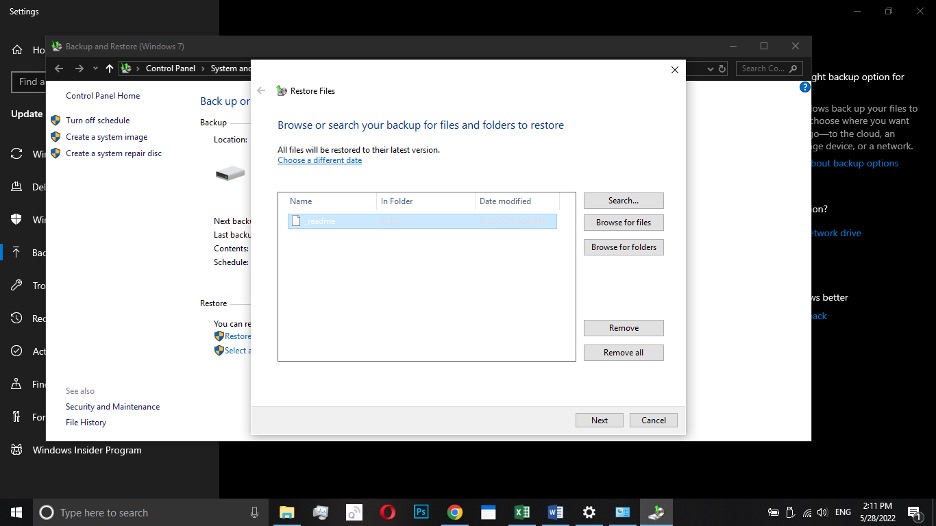This screenshot has width=936, height=526.
Task: Open Security and Maintenance link
Action: click(x=113, y=407)
